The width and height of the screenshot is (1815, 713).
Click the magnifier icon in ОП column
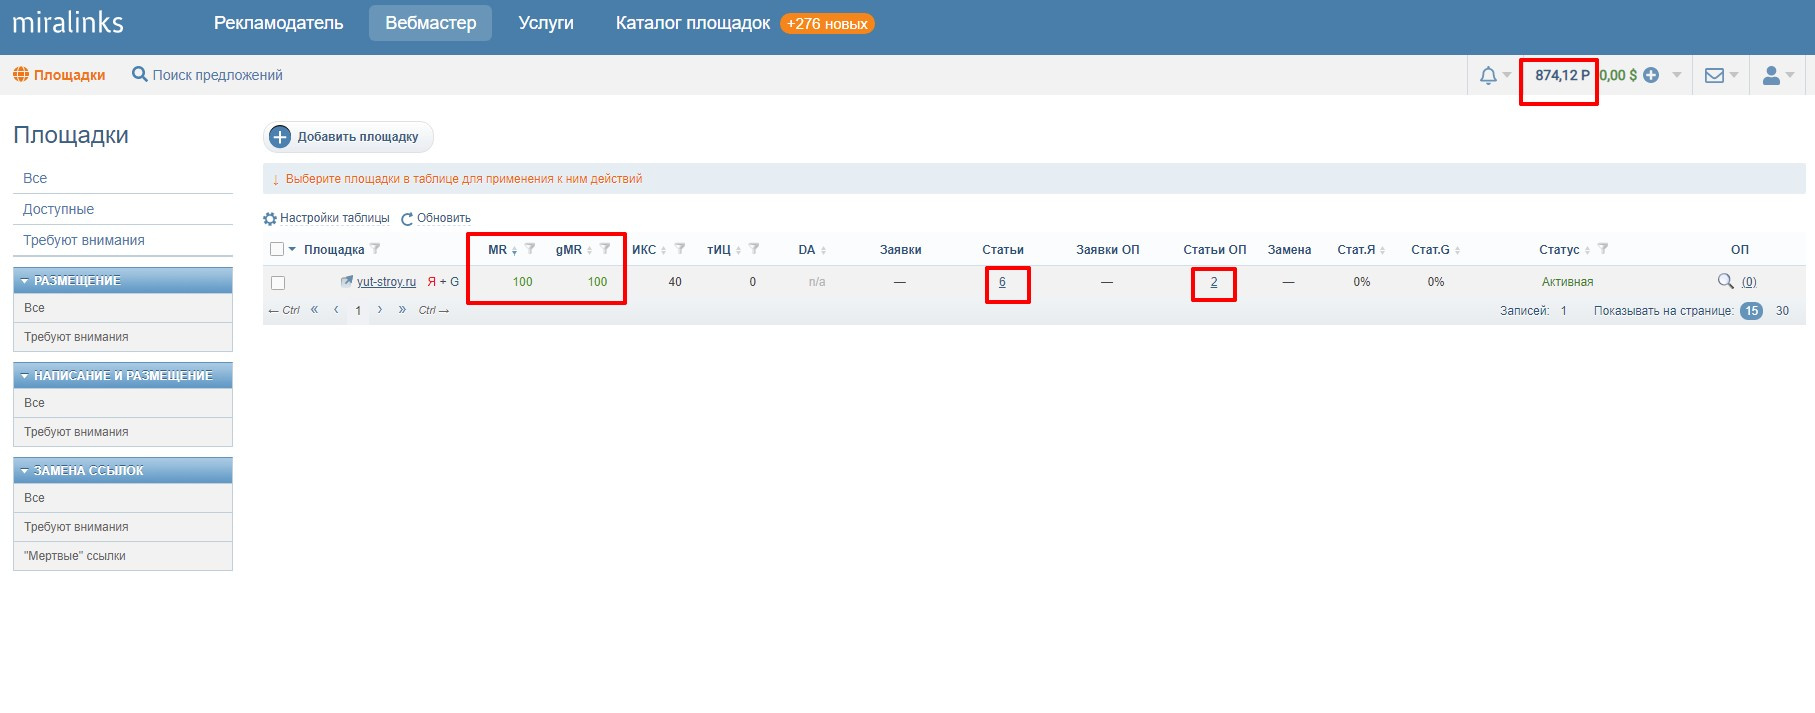(x=1725, y=281)
